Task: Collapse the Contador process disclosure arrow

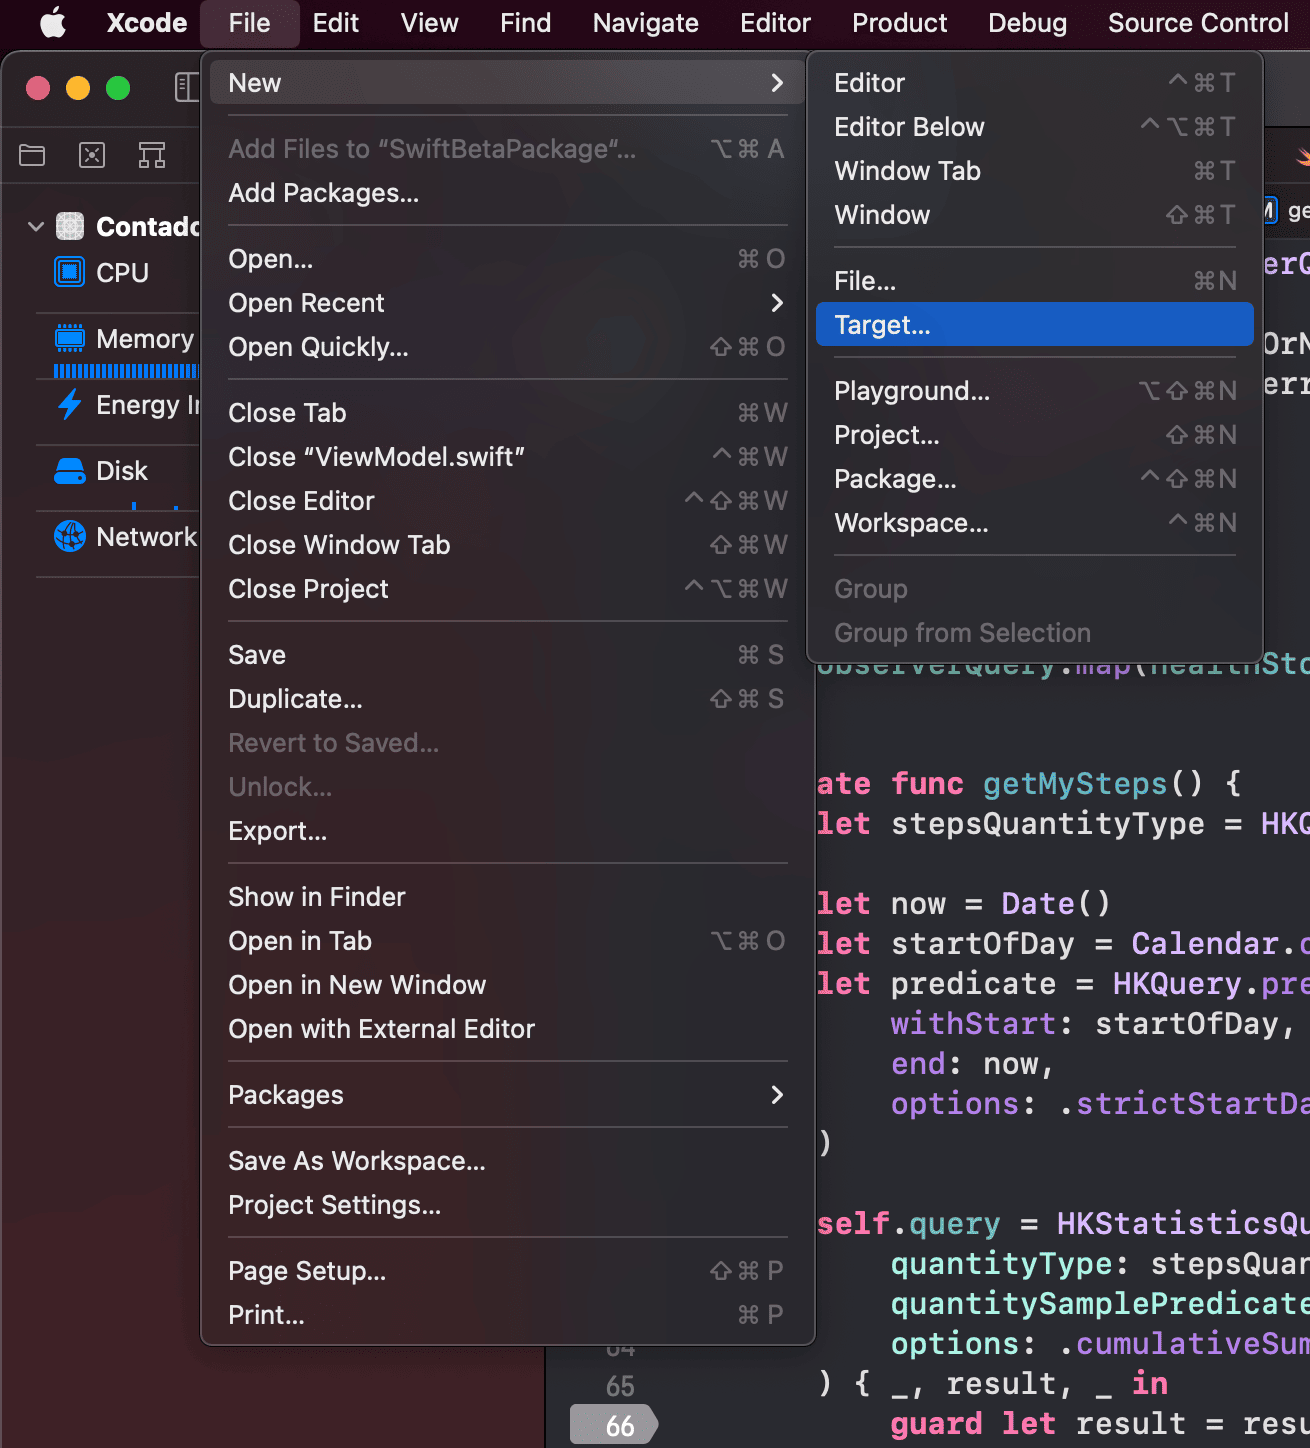Action: [x=36, y=227]
